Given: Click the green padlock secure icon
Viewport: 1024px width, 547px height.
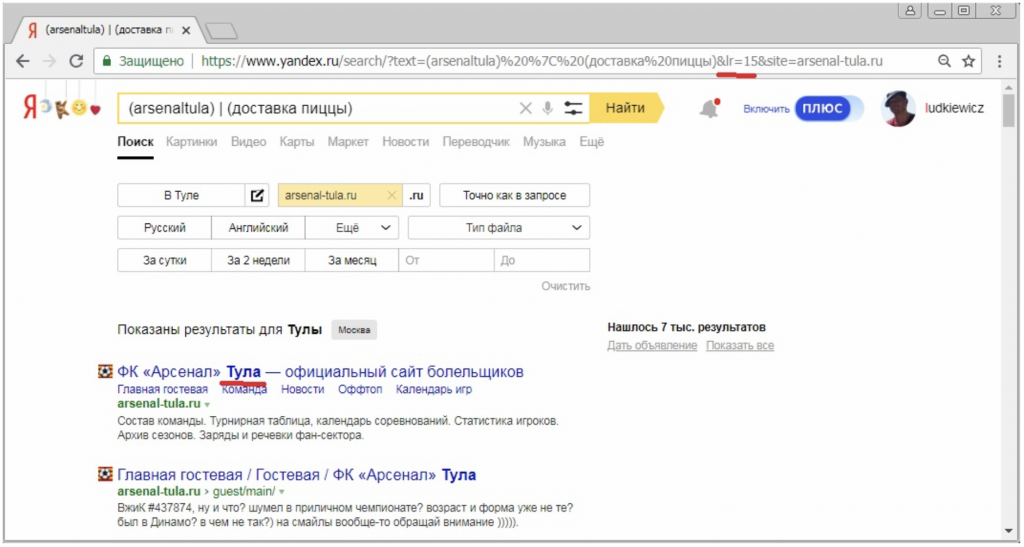Looking at the screenshot, I should [x=106, y=61].
